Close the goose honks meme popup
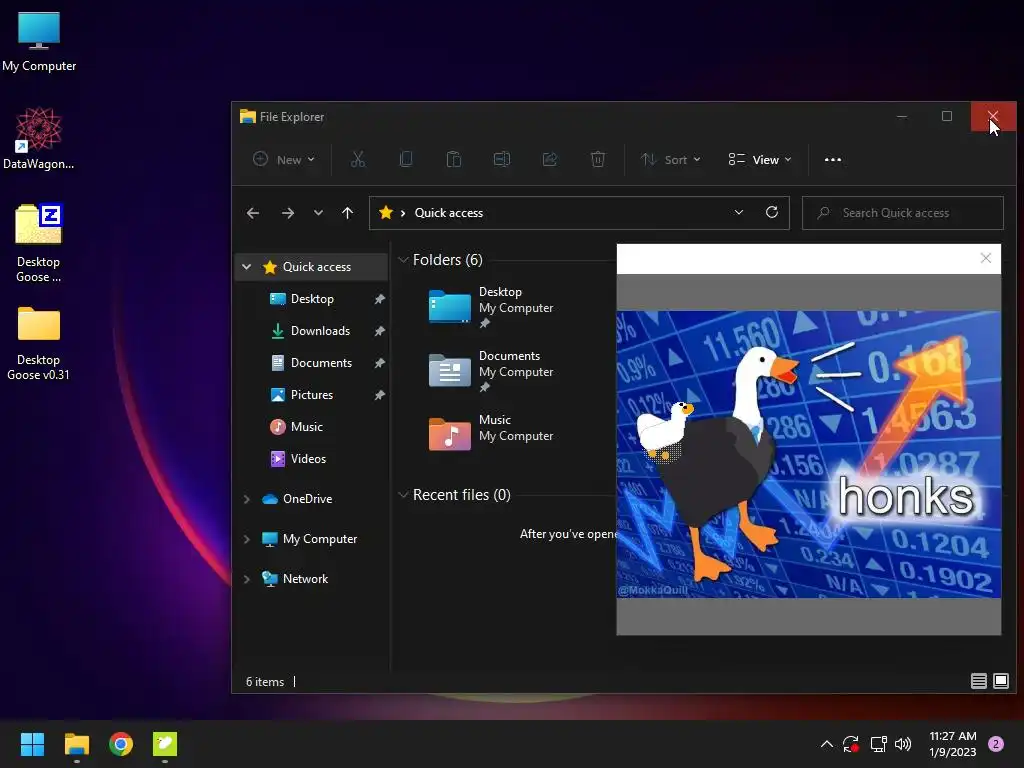 pyautogui.click(x=985, y=258)
